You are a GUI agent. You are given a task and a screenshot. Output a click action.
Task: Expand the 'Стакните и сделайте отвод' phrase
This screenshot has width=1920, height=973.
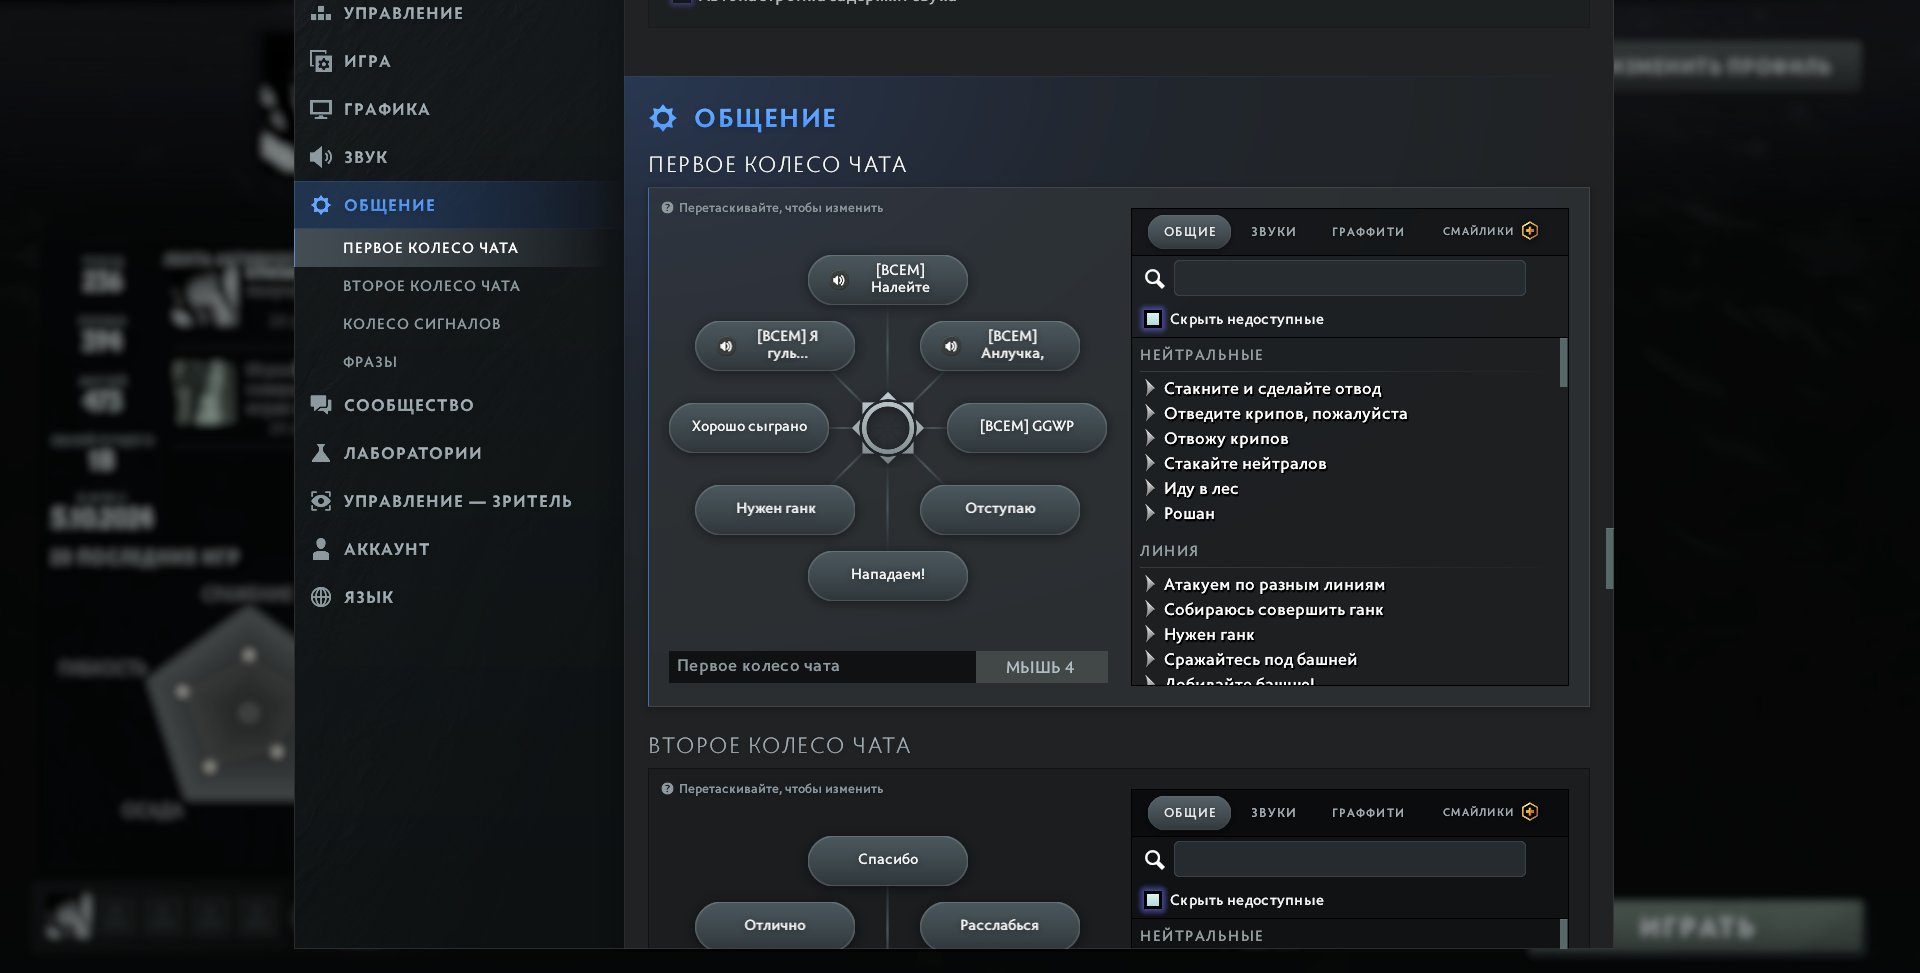point(1150,388)
